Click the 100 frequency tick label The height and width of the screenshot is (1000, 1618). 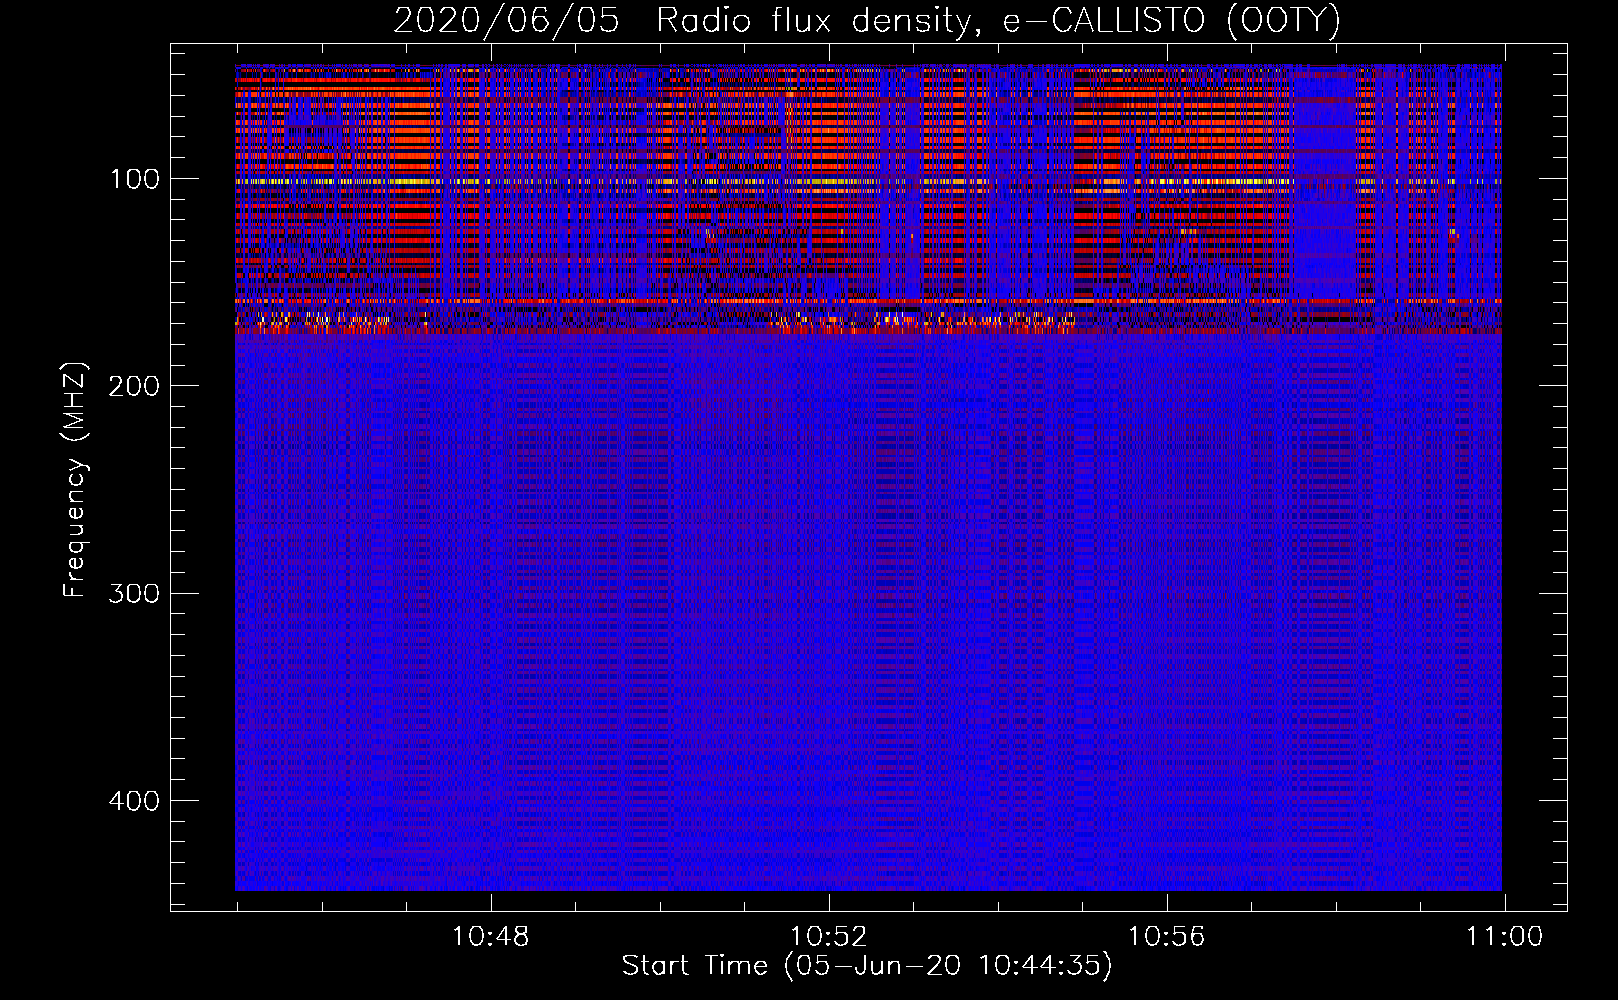(134, 179)
